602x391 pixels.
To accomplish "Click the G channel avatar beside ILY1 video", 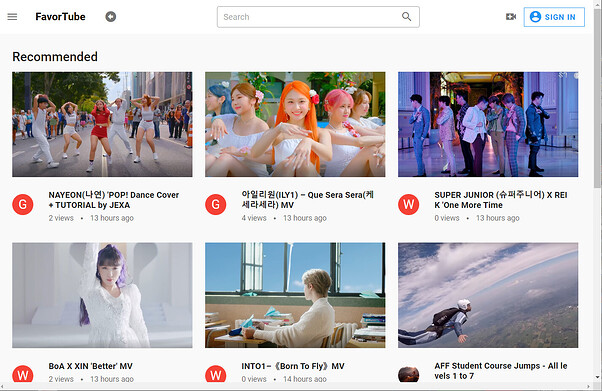I will pyautogui.click(x=215, y=204).
